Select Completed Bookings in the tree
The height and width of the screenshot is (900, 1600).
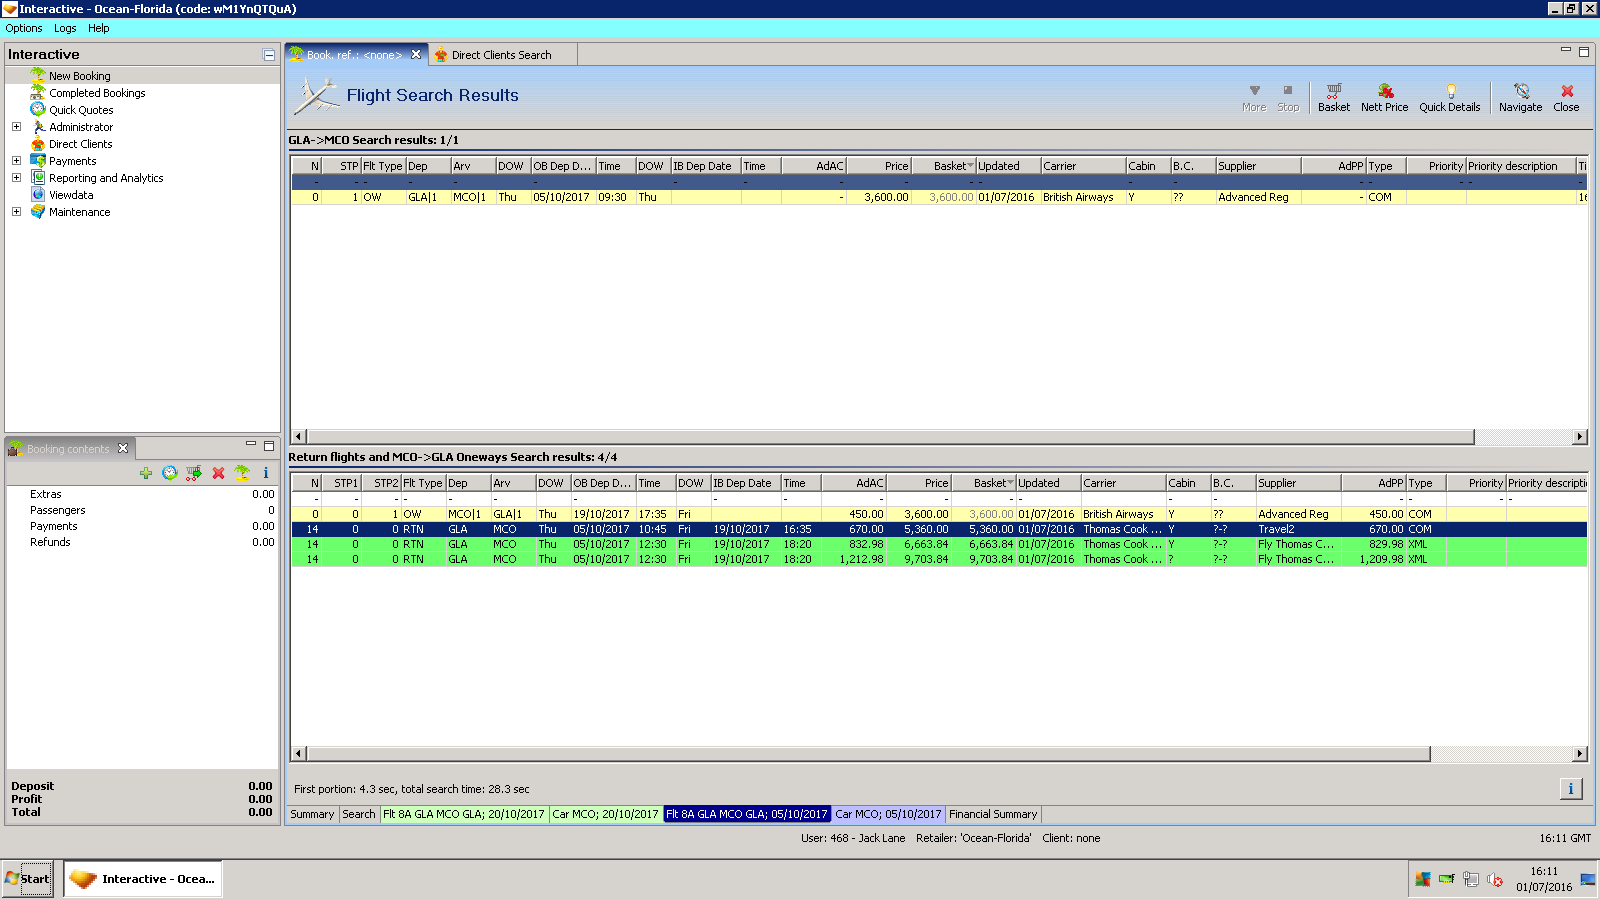point(97,93)
